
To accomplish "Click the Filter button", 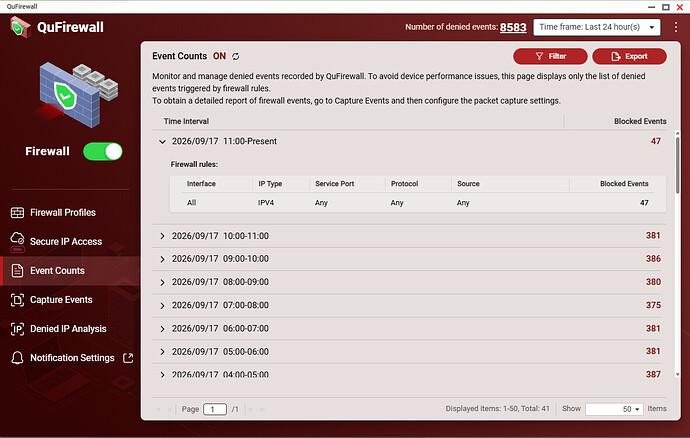I will (x=550, y=56).
